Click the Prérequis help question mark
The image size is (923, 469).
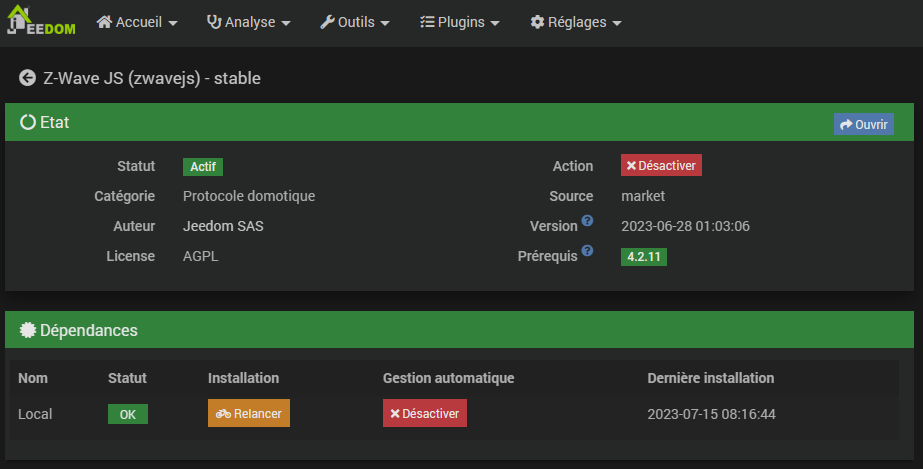[x=587, y=251]
